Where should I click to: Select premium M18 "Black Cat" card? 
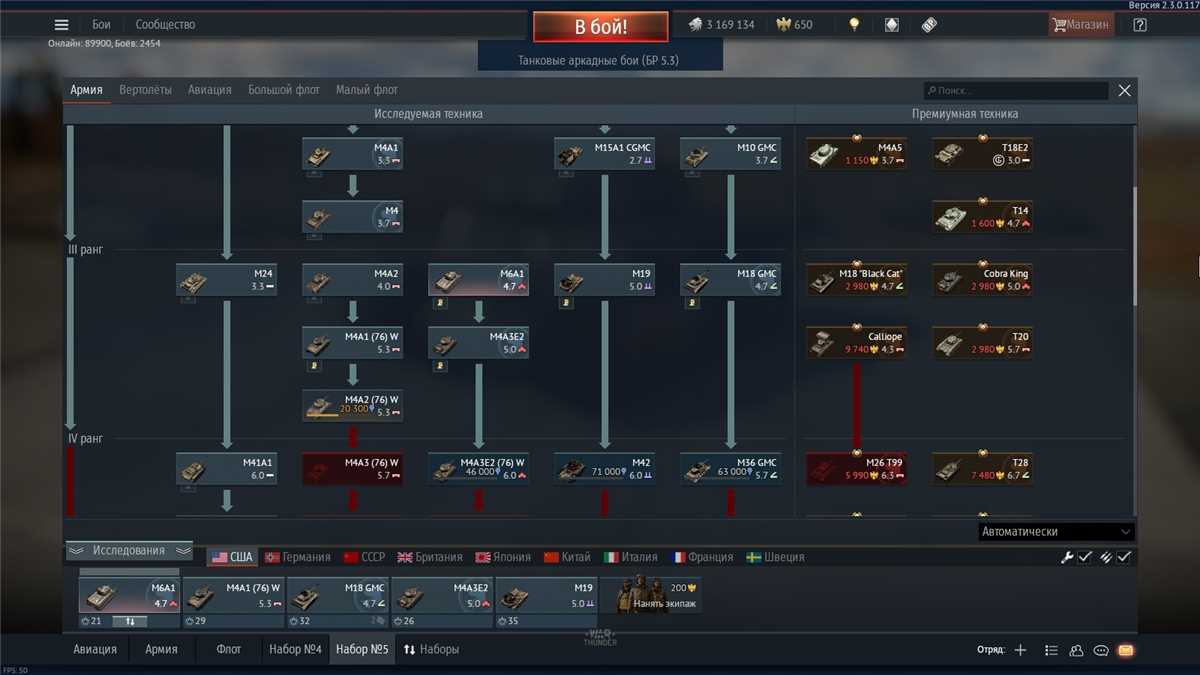pos(857,280)
